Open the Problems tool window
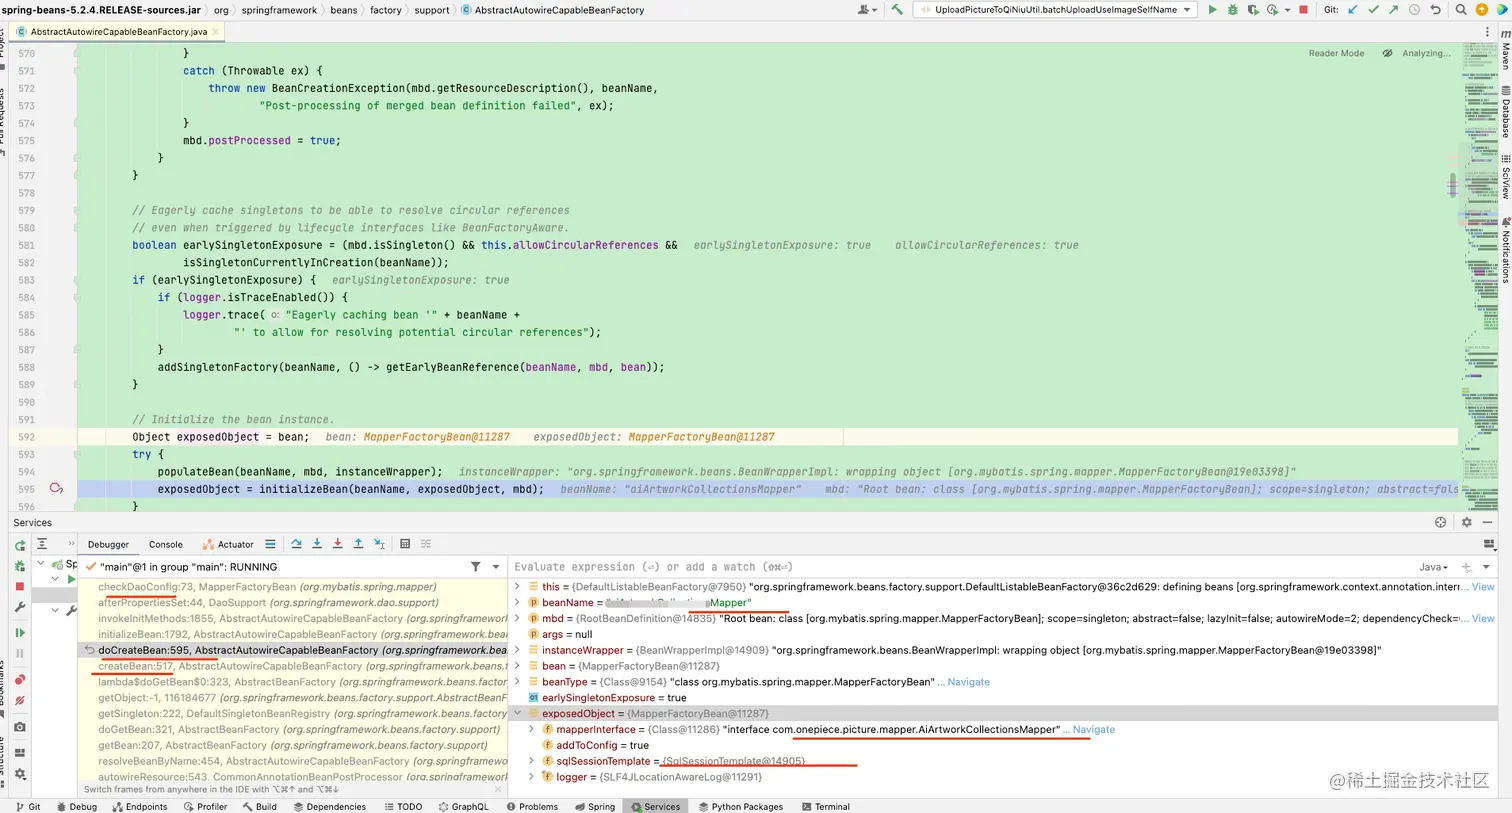Viewport: 1512px width, 813px height. pos(532,806)
